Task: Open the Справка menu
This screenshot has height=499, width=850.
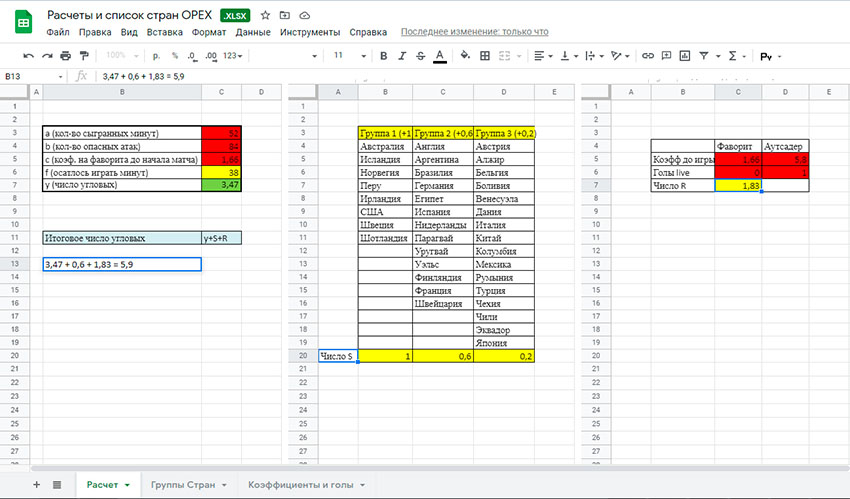Action: [368, 32]
